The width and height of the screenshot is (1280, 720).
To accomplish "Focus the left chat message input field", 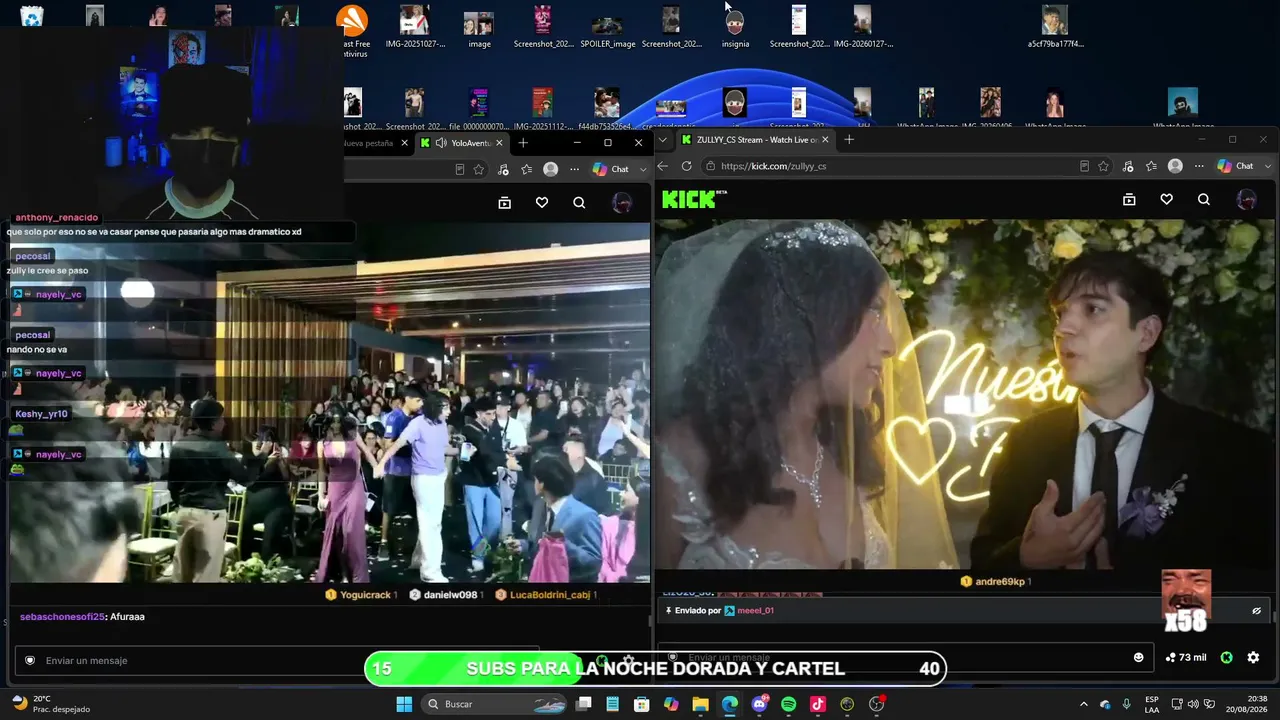I will click(x=278, y=660).
